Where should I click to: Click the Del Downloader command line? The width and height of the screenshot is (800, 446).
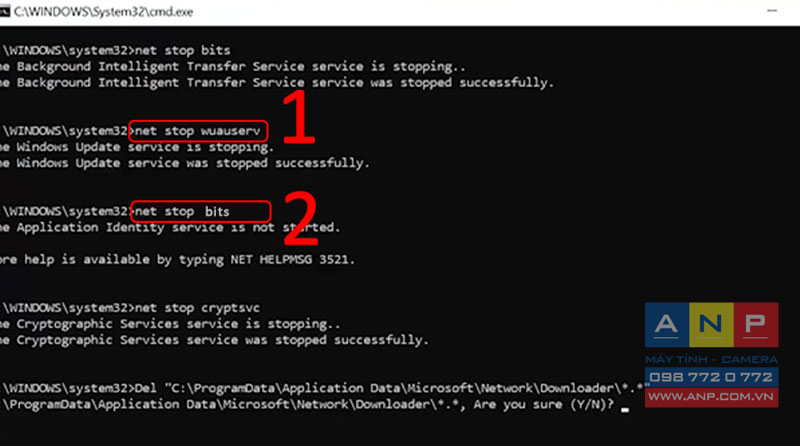click(324, 388)
